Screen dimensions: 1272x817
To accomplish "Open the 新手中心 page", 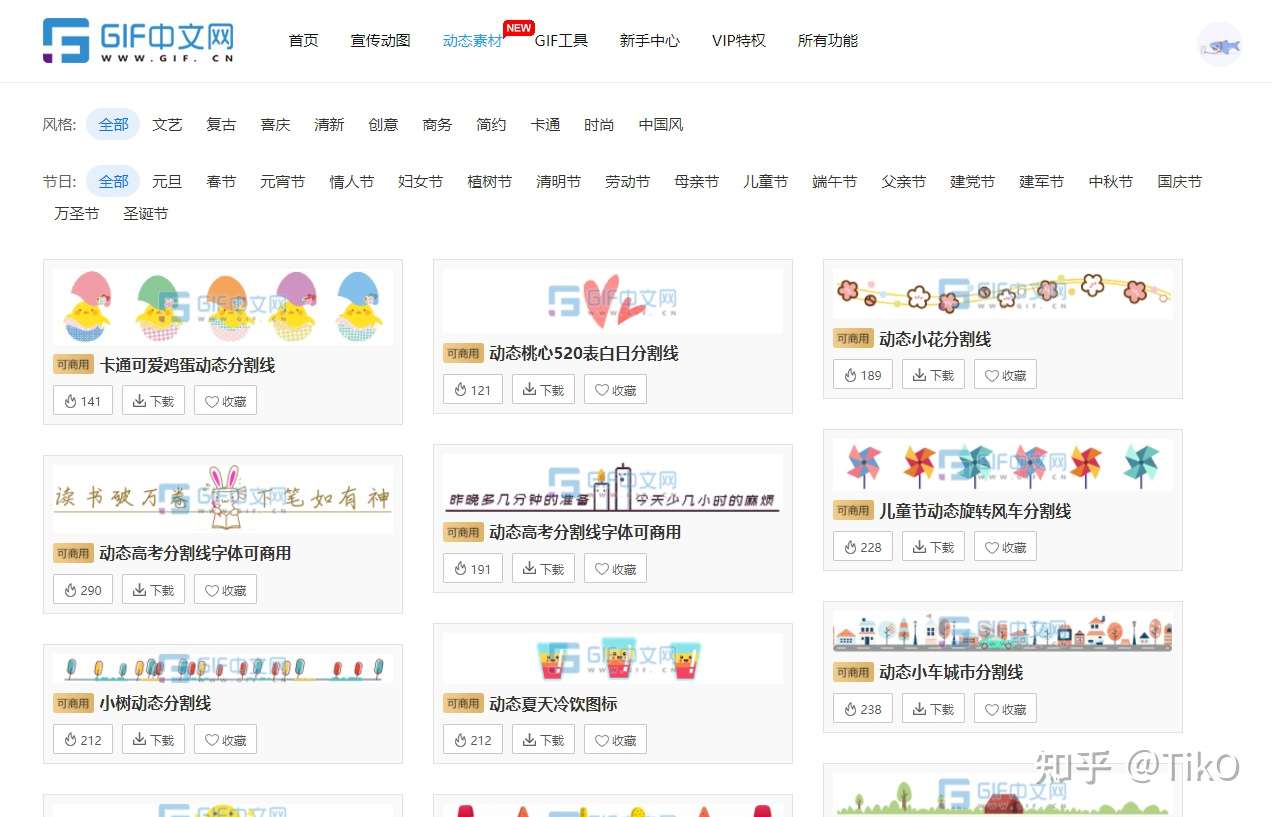I will click(649, 41).
